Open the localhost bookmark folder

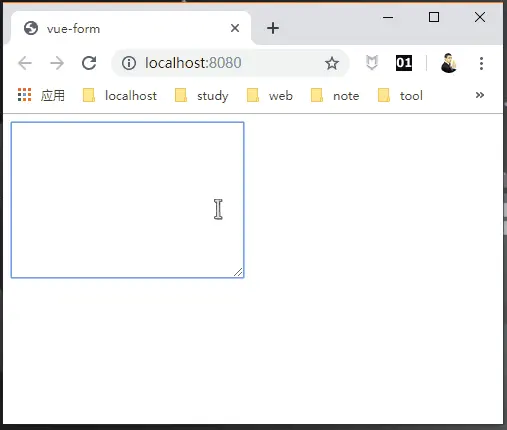coord(120,96)
